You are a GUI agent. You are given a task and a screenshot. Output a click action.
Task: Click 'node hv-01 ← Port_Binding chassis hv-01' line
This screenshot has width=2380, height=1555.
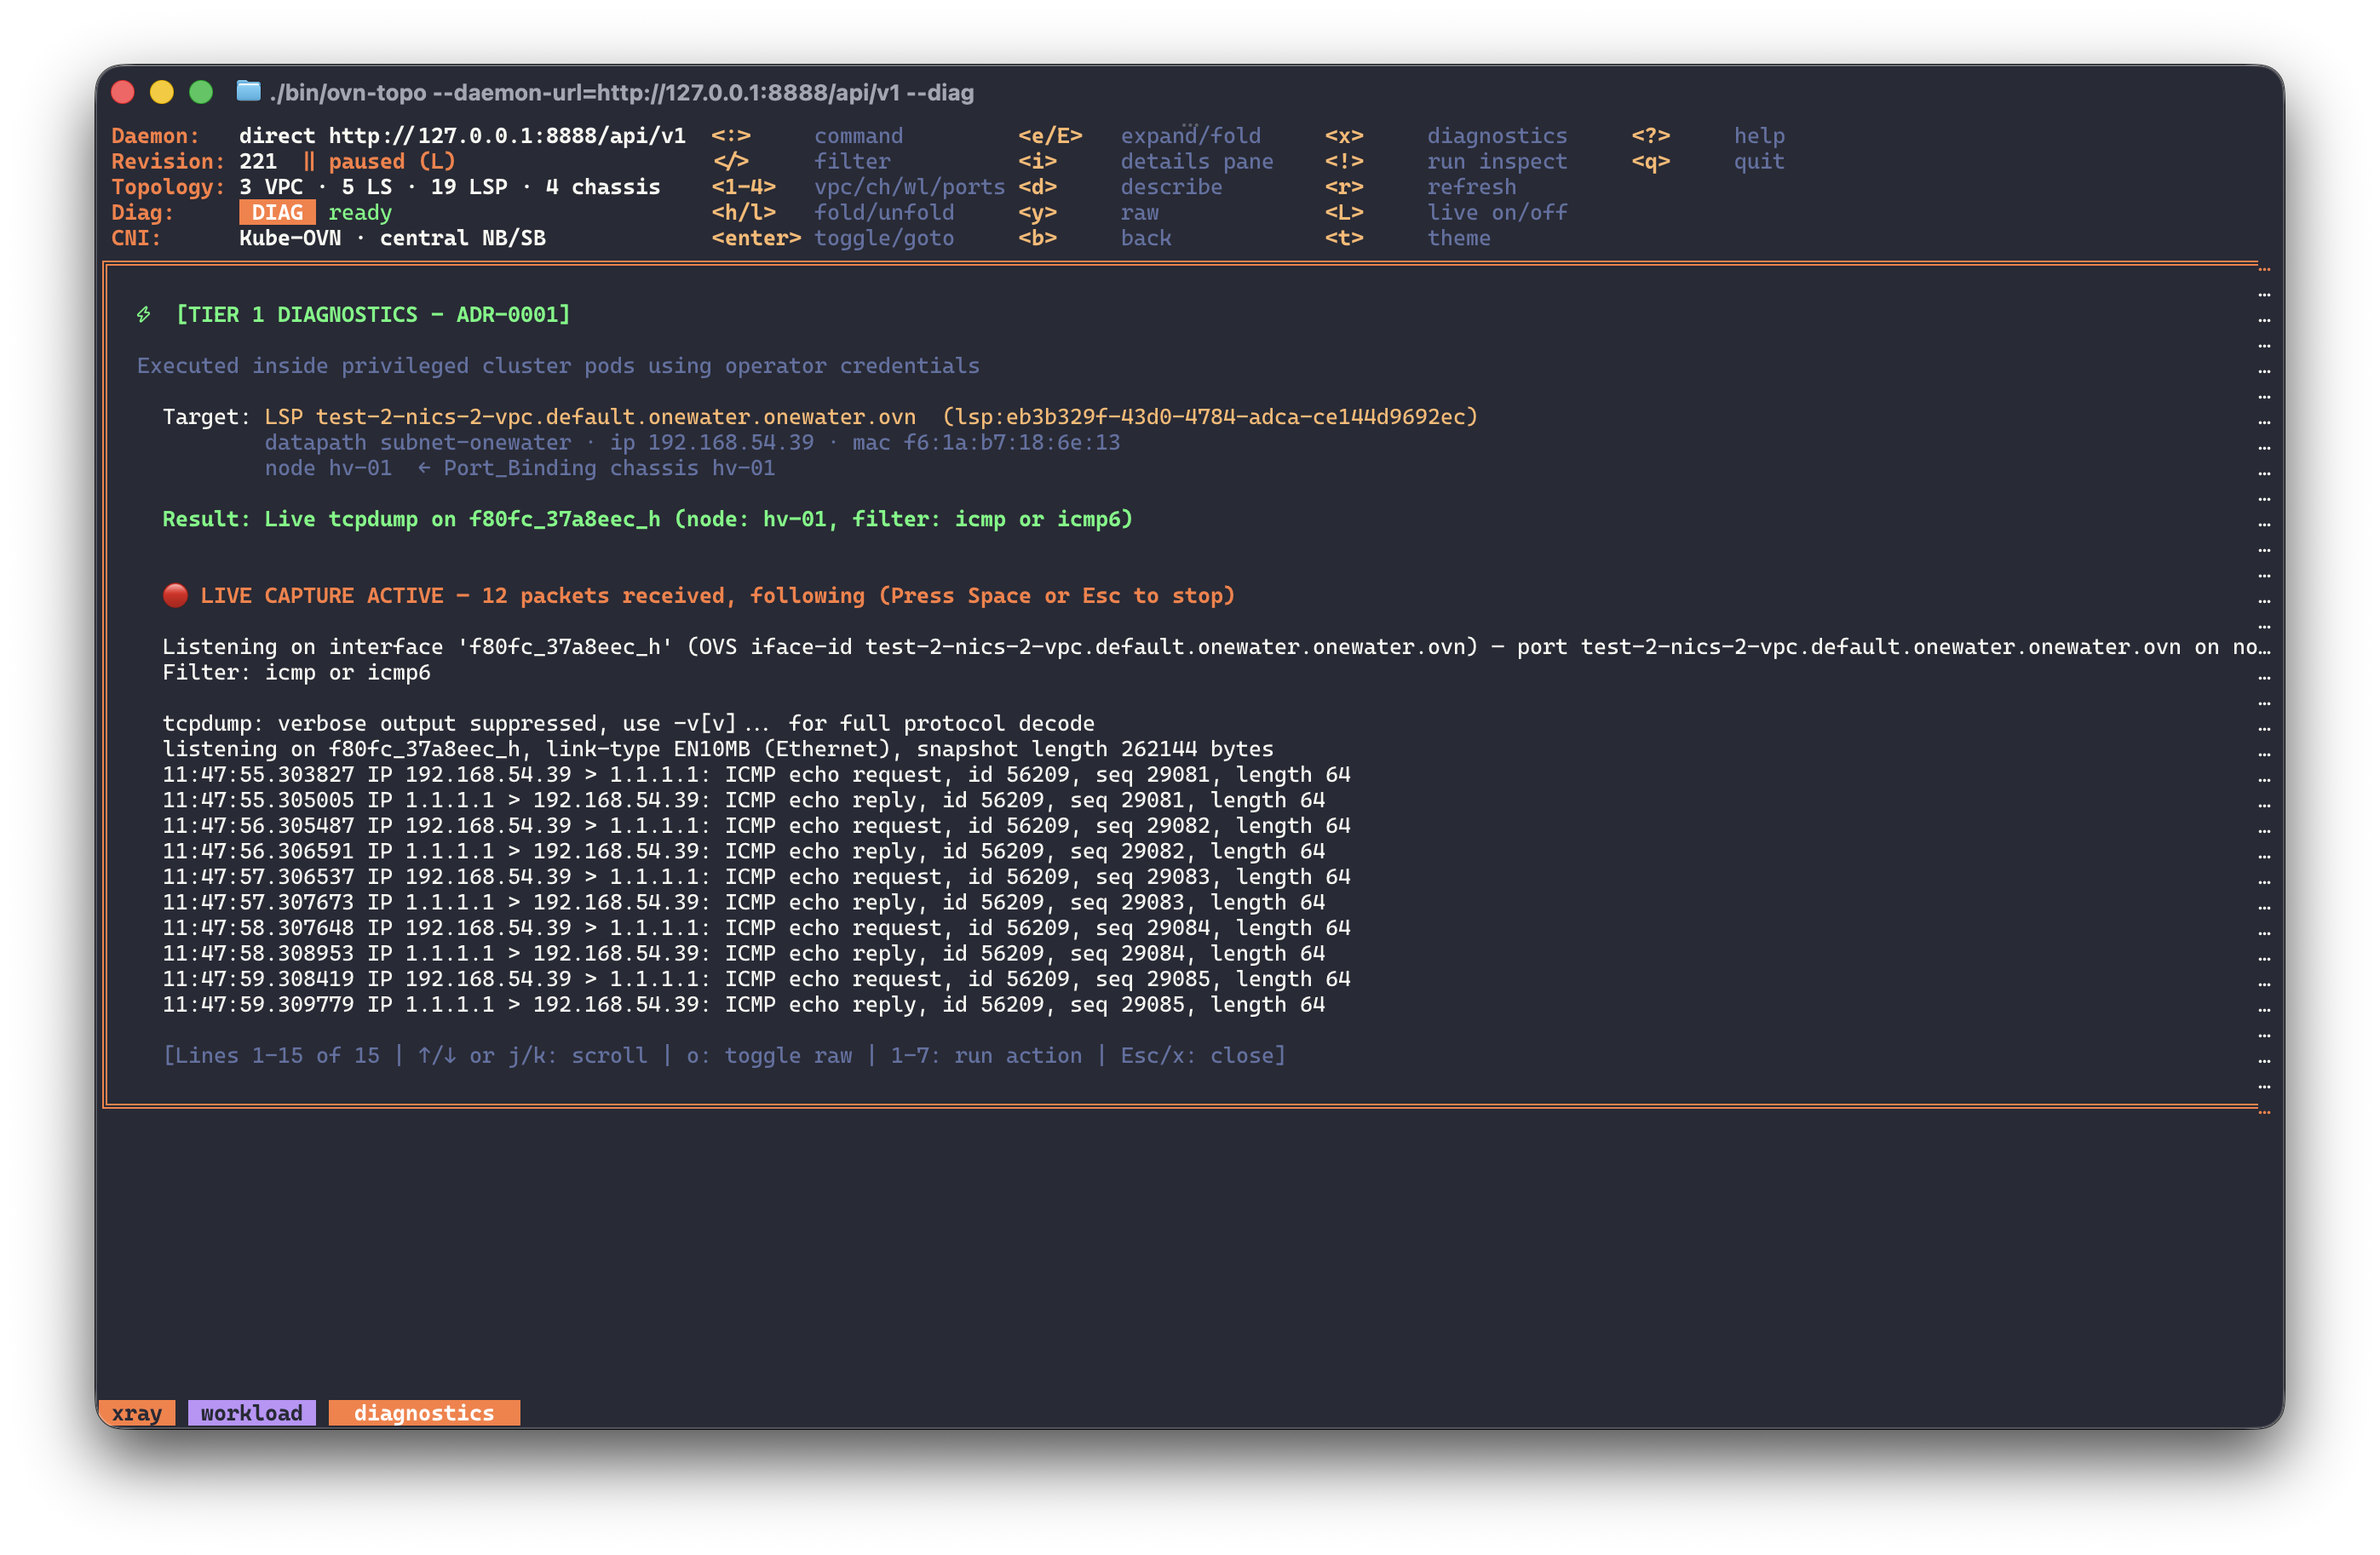pyautogui.click(x=520, y=468)
